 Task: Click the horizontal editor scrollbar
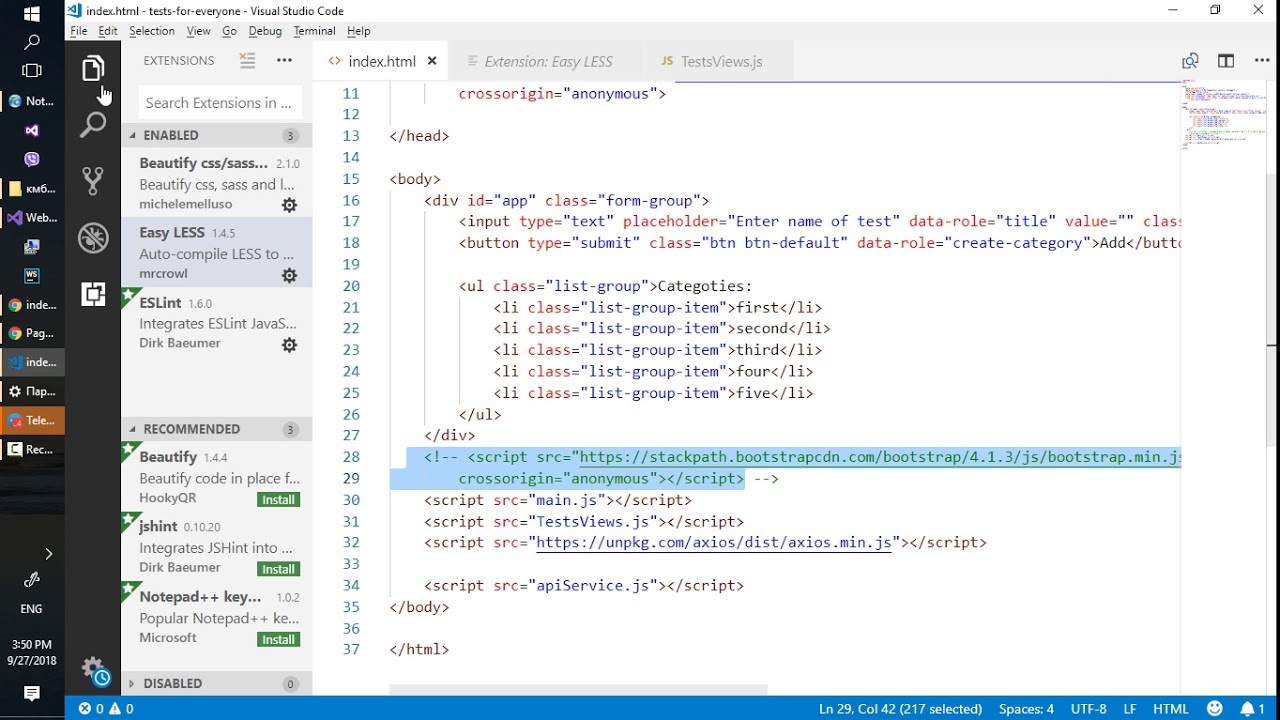click(578, 690)
